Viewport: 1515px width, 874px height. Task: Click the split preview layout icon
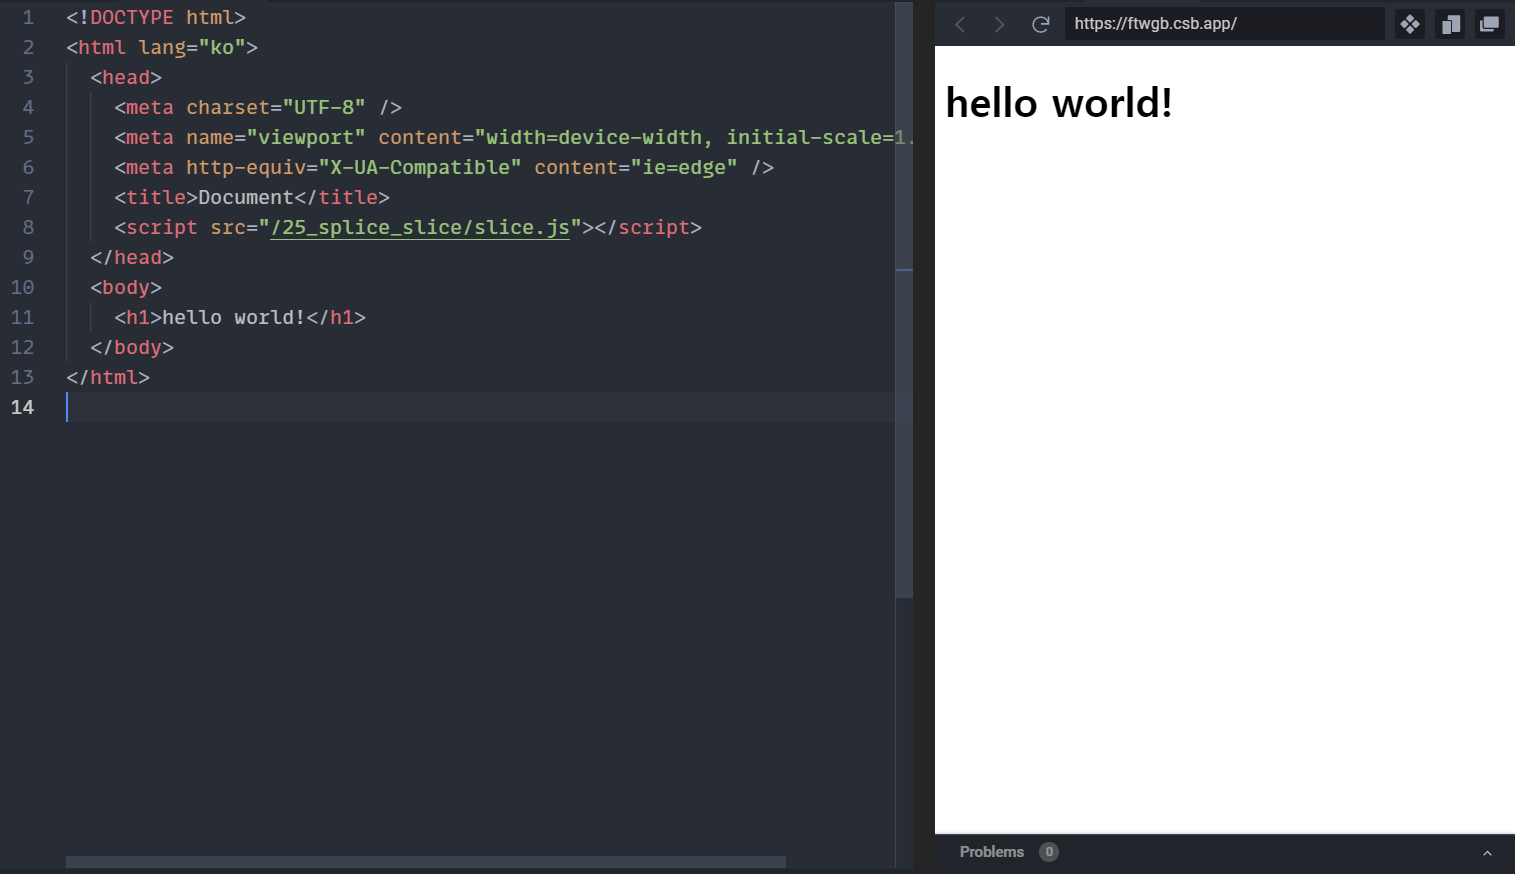tap(1450, 24)
